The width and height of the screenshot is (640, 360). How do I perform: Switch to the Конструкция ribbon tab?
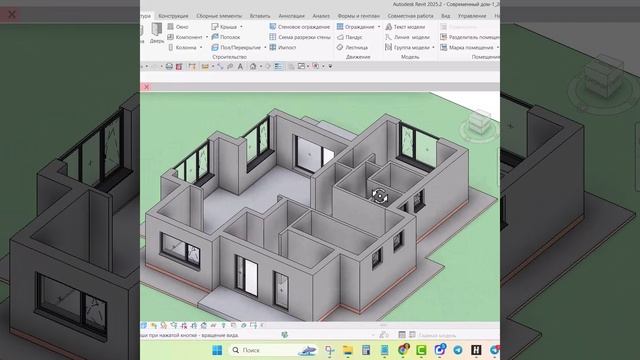[x=173, y=16]
